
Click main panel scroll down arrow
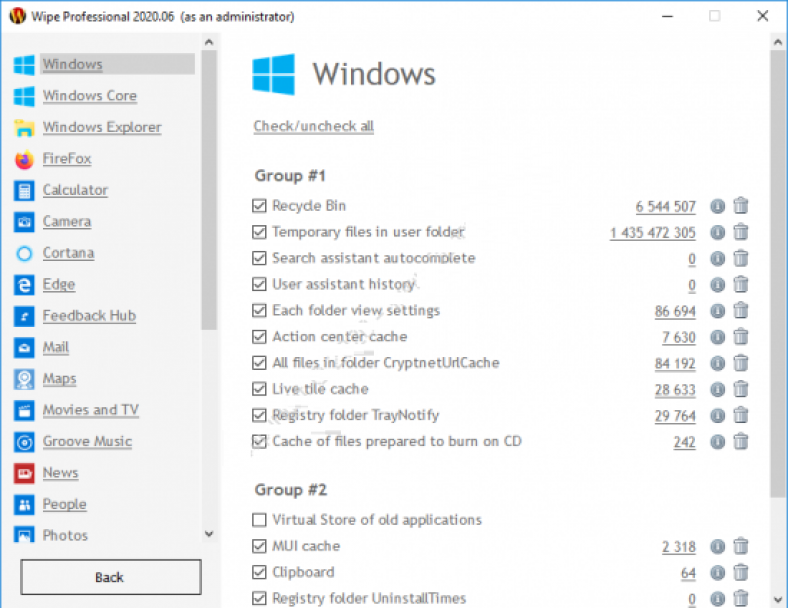coord(778,599)
